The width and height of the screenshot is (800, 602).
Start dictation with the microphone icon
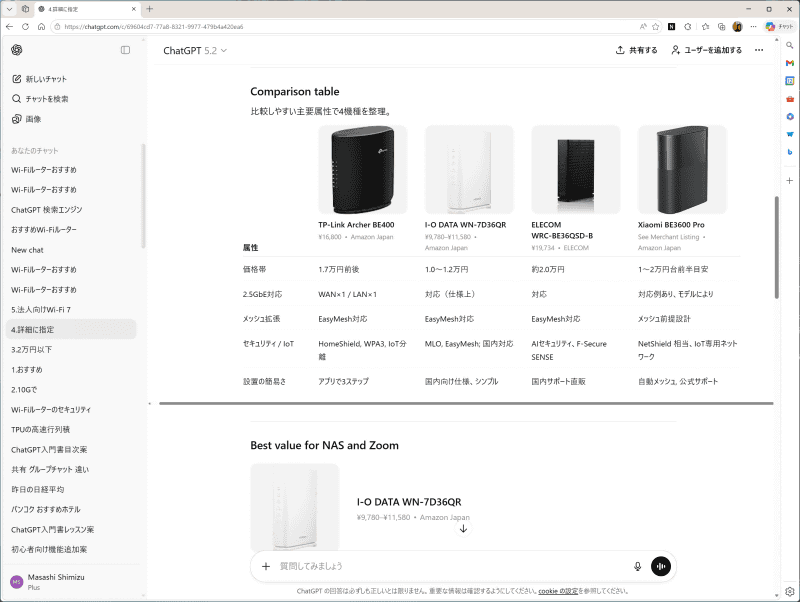[637, 566]
